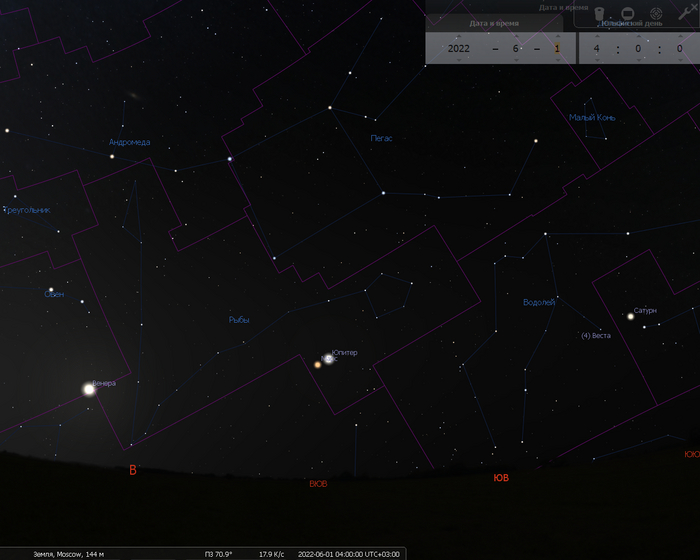Increase the month with the arrow above 6
This screenshot has width=700, height=560.
point(516,36)
